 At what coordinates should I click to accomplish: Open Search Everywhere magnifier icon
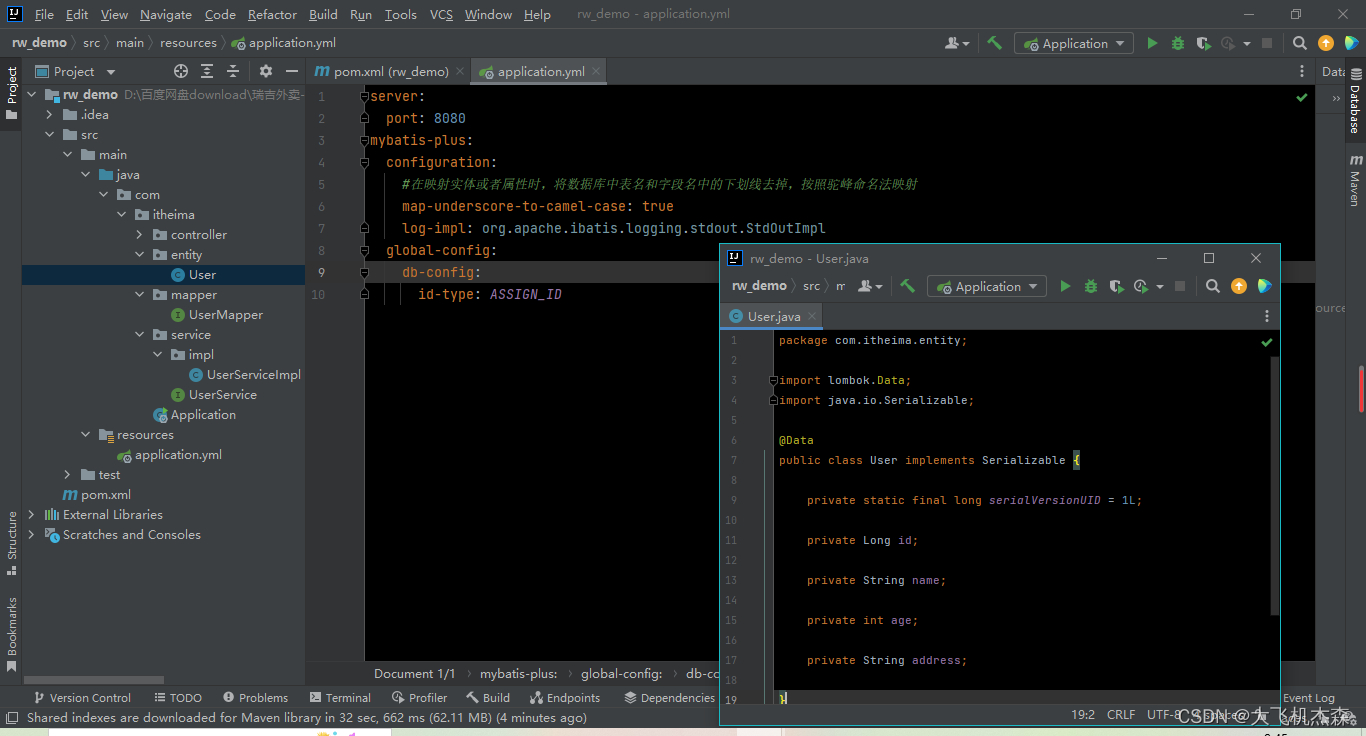point(1298,43)
